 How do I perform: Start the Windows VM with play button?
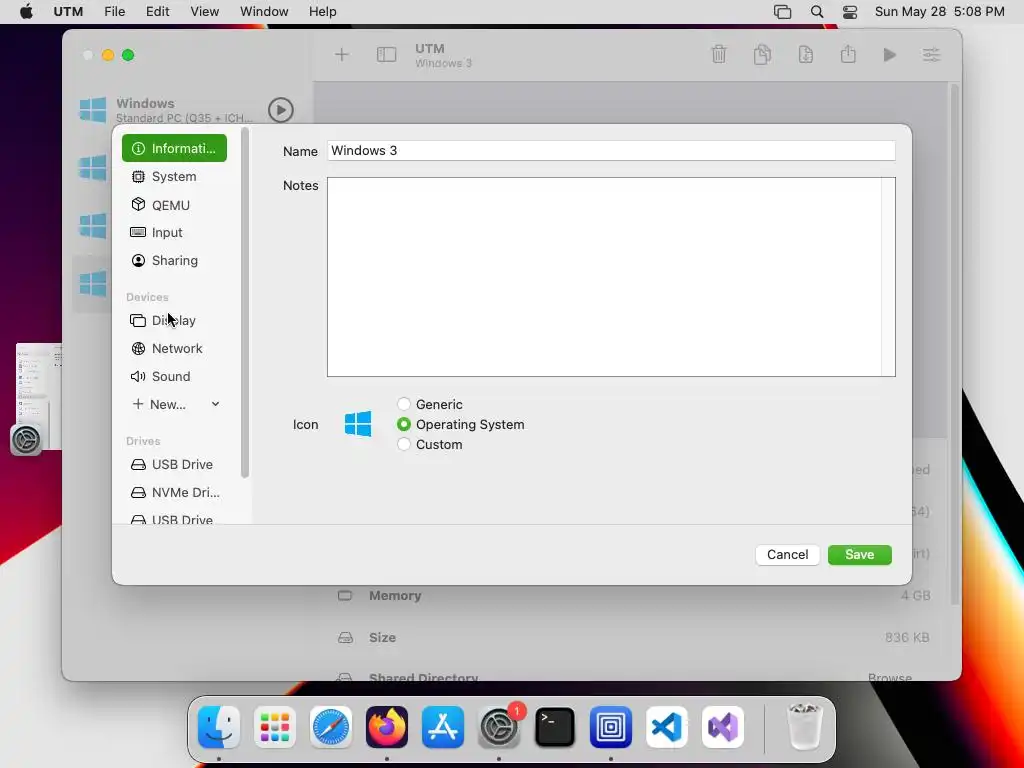[x=281, y=110]
